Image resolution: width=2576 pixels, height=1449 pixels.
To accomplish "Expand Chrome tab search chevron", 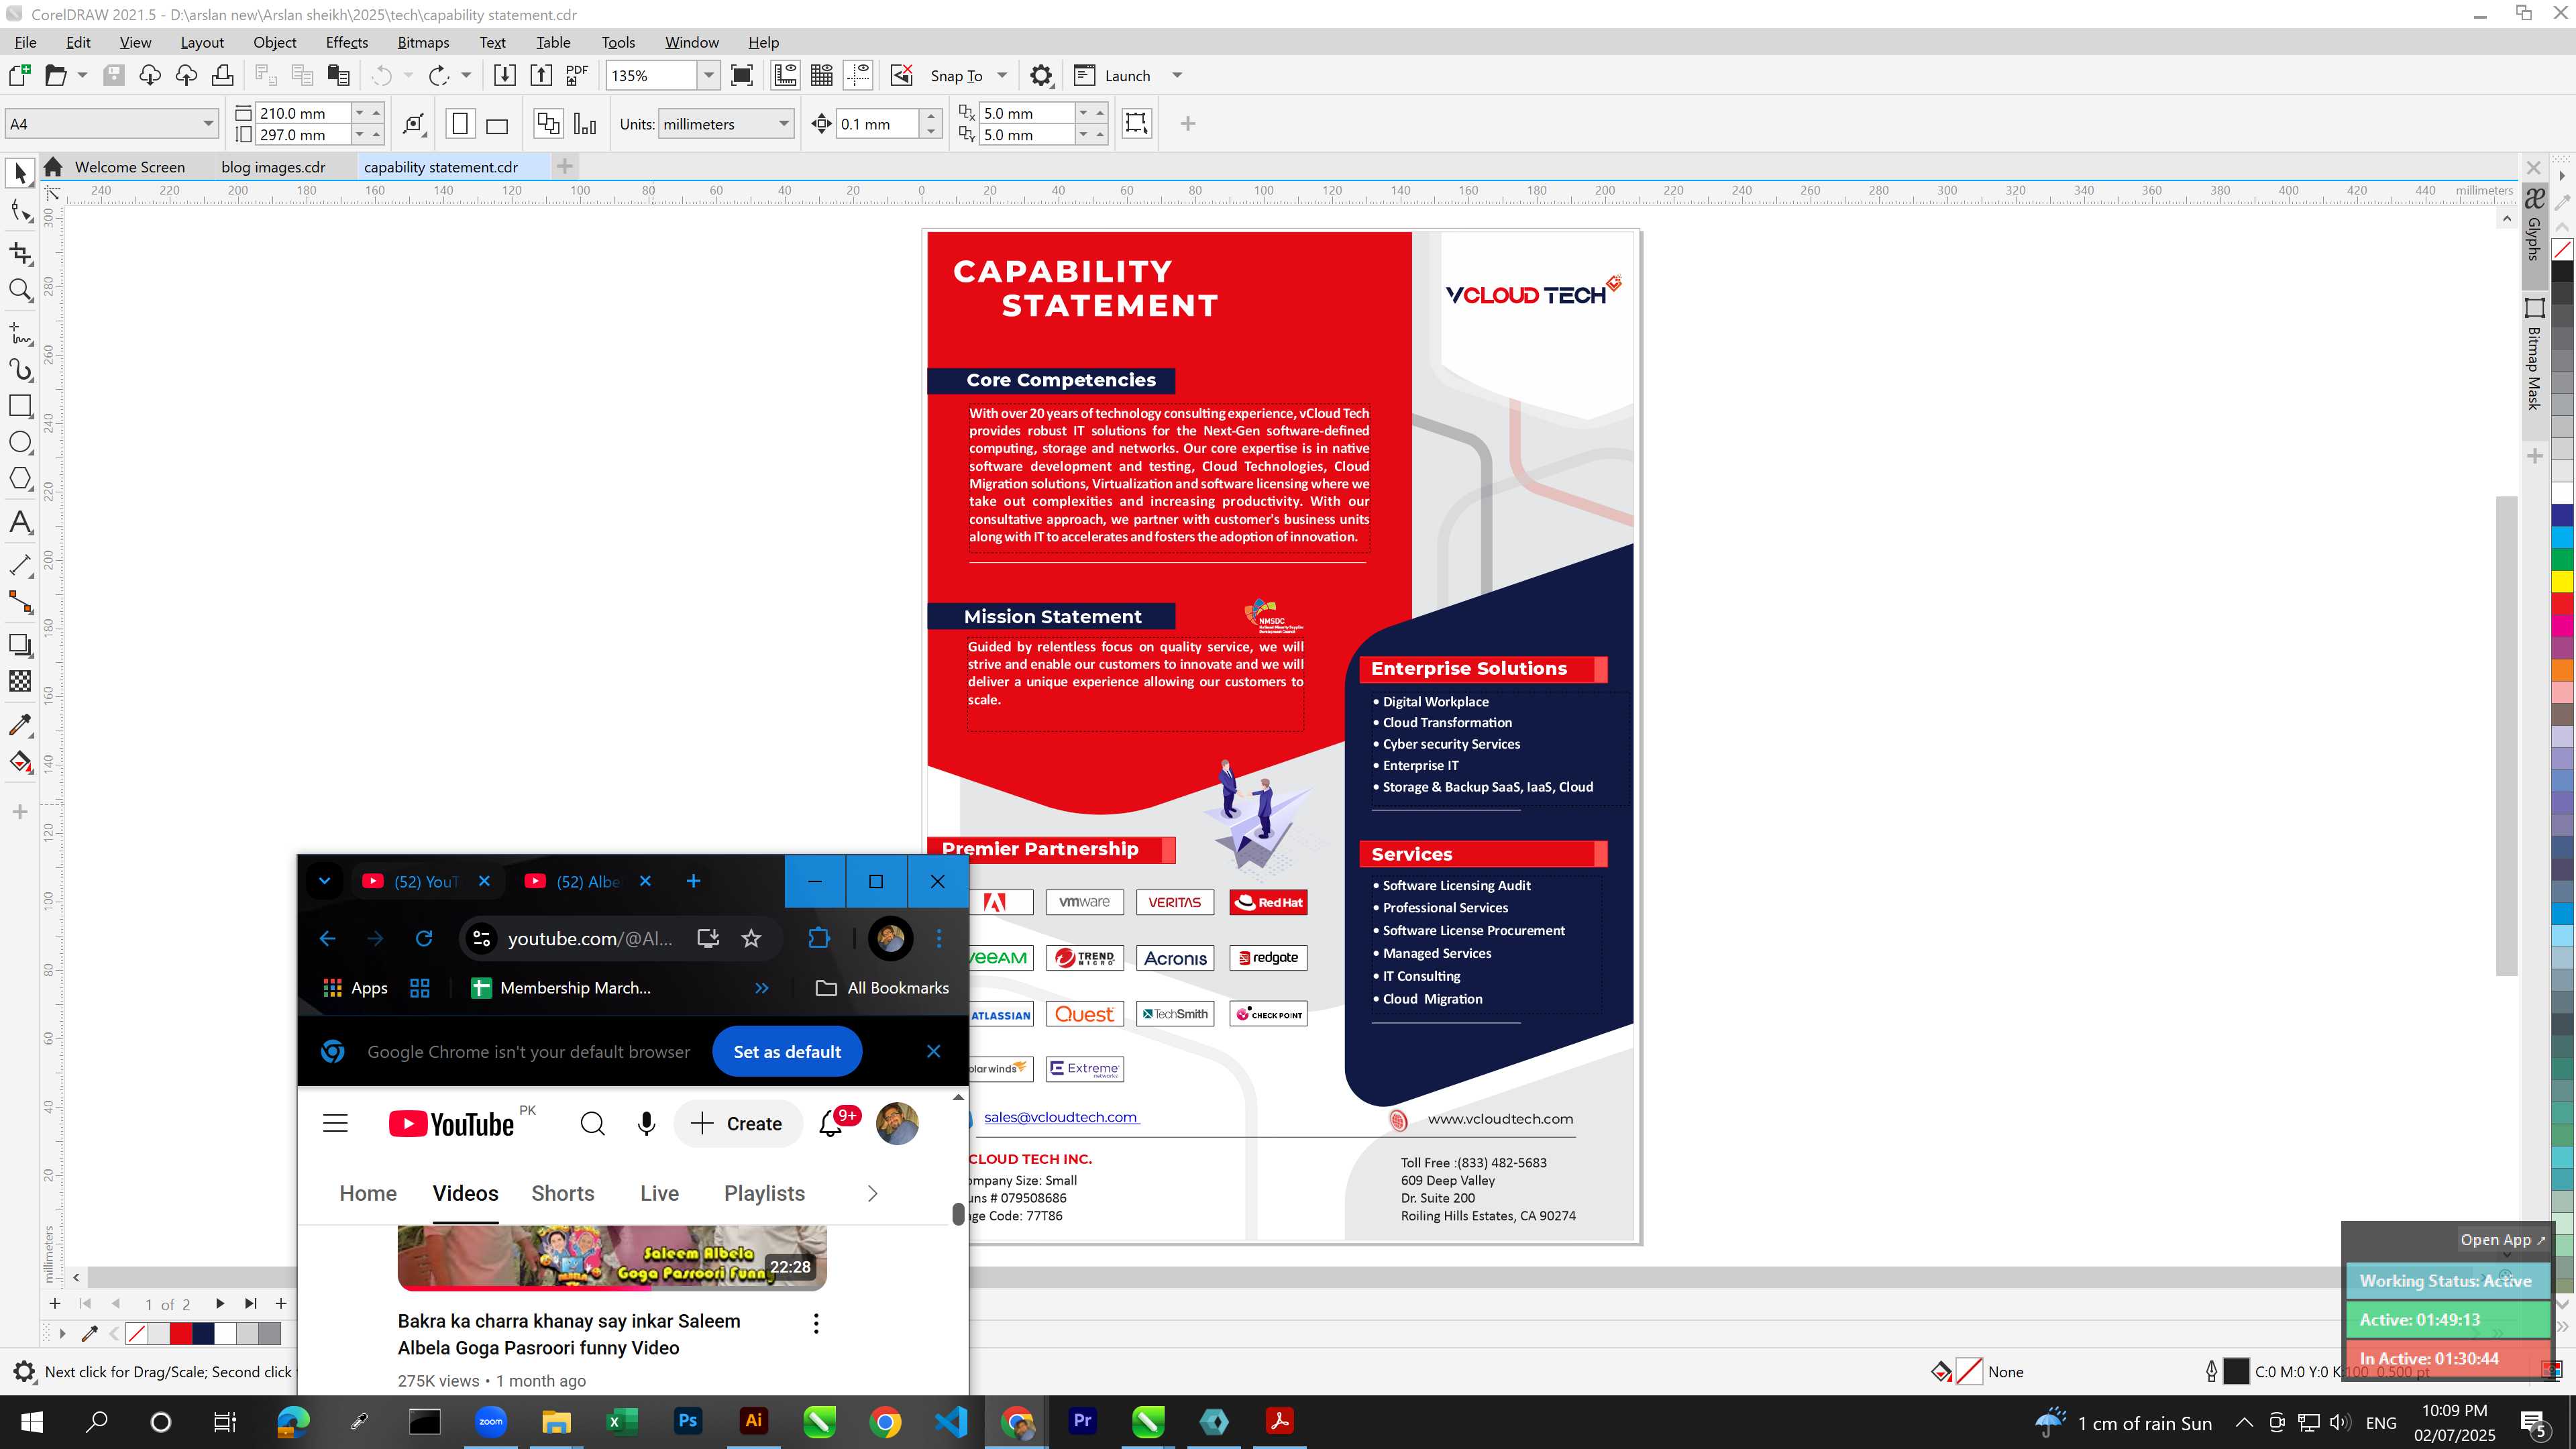I will tap(324, 881).
